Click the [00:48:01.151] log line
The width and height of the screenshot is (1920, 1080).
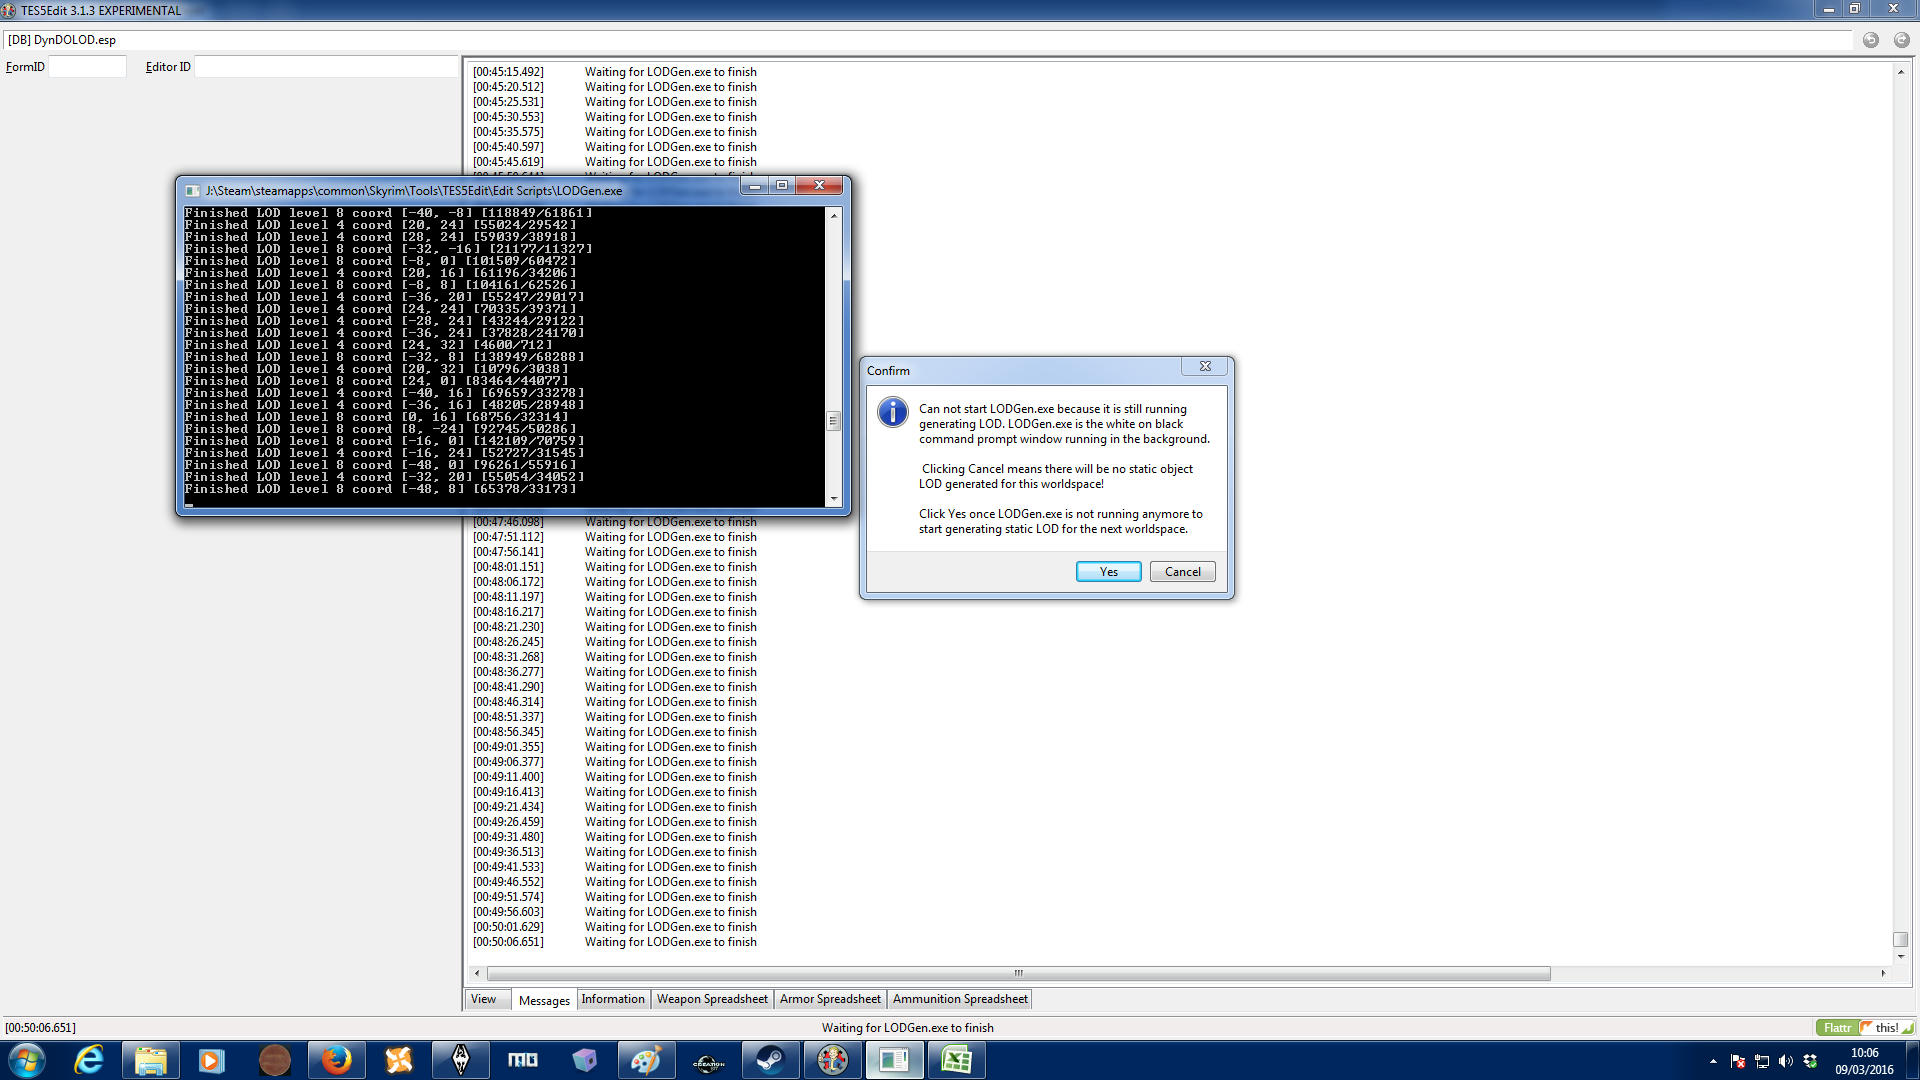tap(614, 567)
